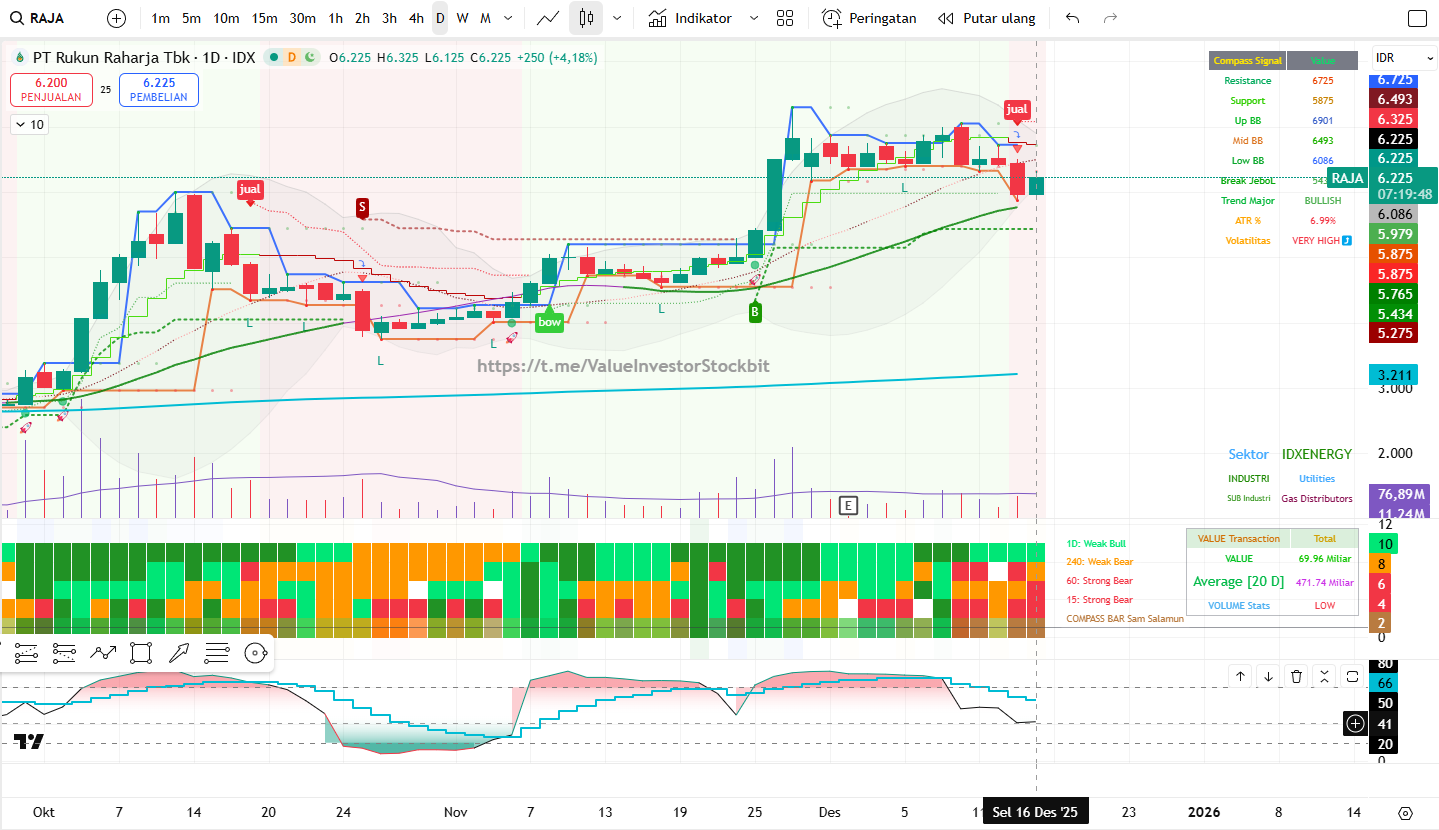Collapse the oscillator pane
The height and width of the screenshot is (830, 1439).
pos(1324,676)
